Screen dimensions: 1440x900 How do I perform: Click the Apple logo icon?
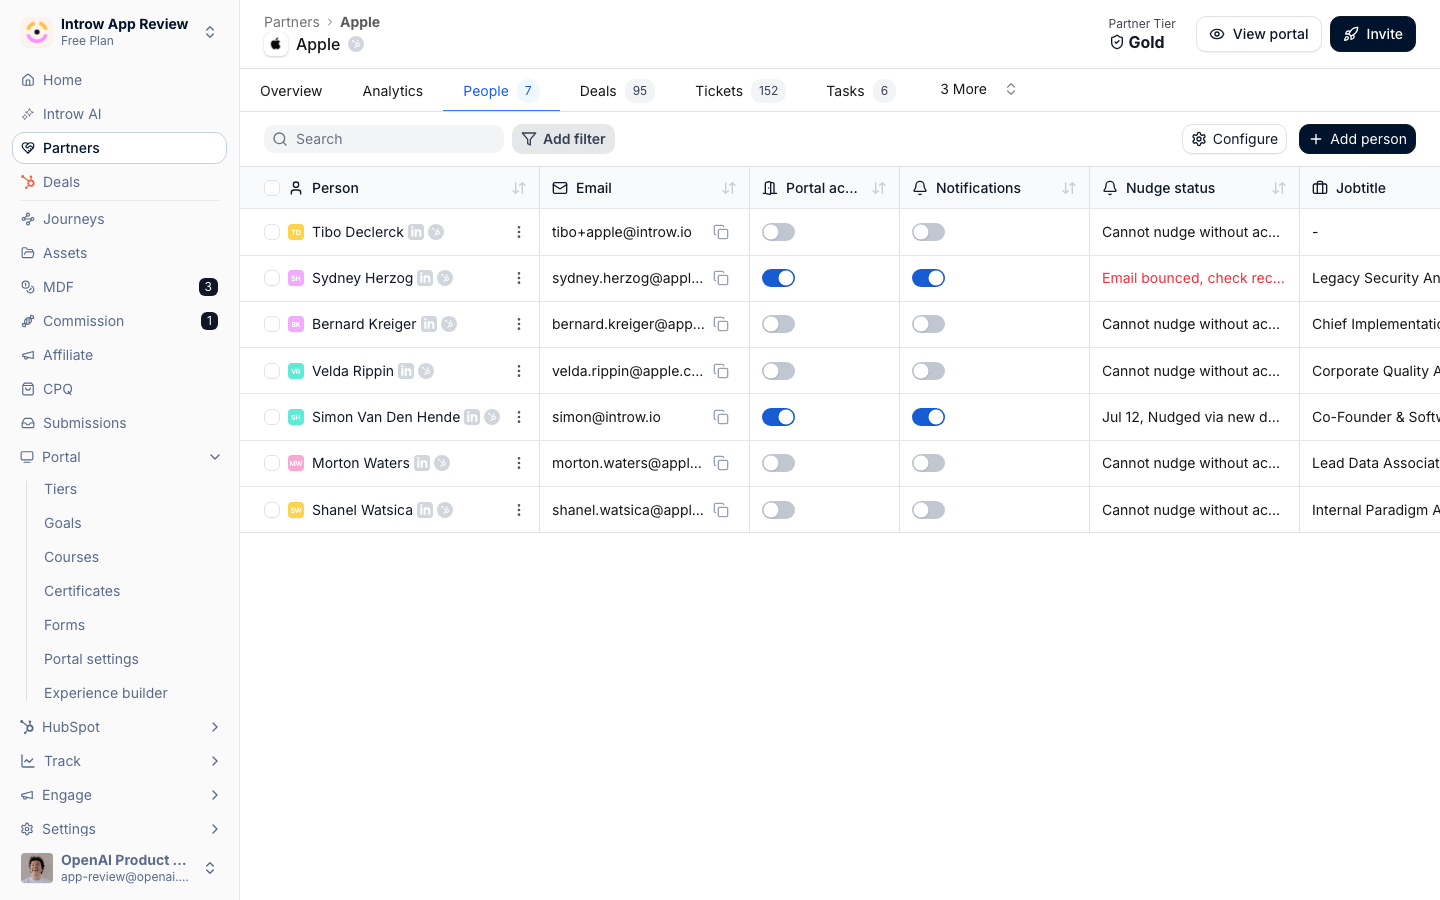[276, 44]
